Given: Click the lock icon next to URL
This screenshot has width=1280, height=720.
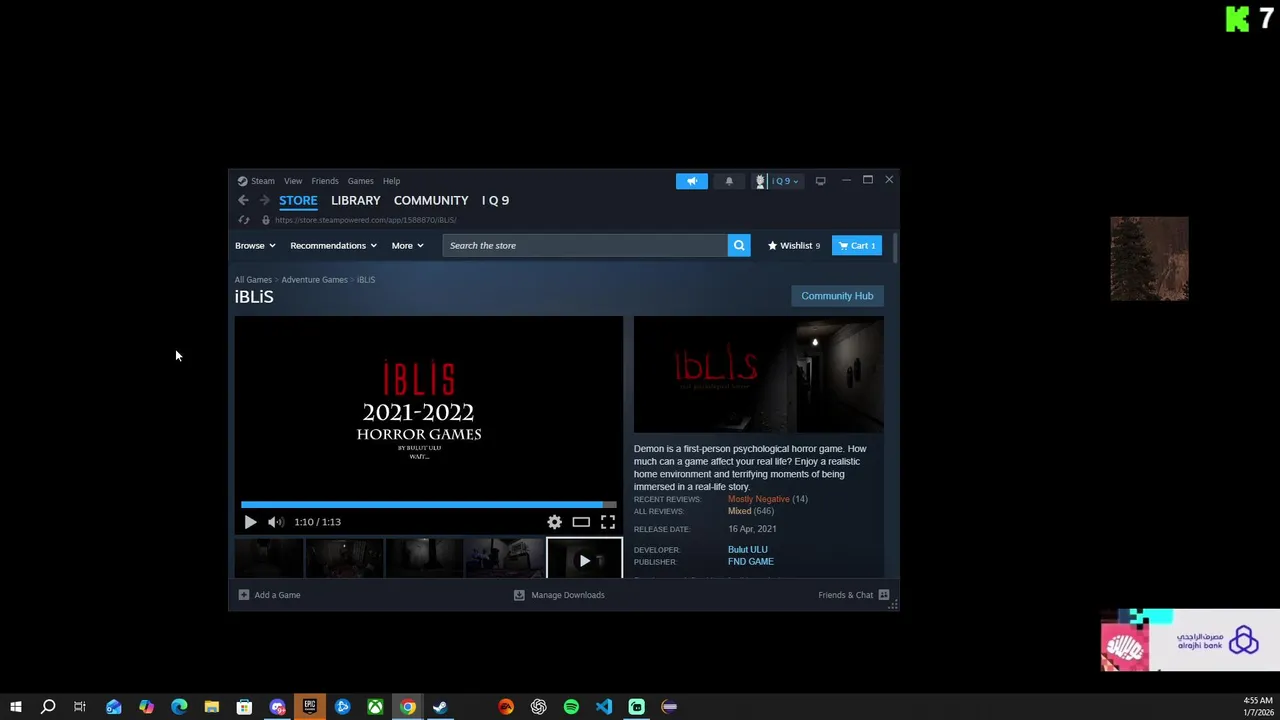Looking at the screenshot, I should click(265, 220).
